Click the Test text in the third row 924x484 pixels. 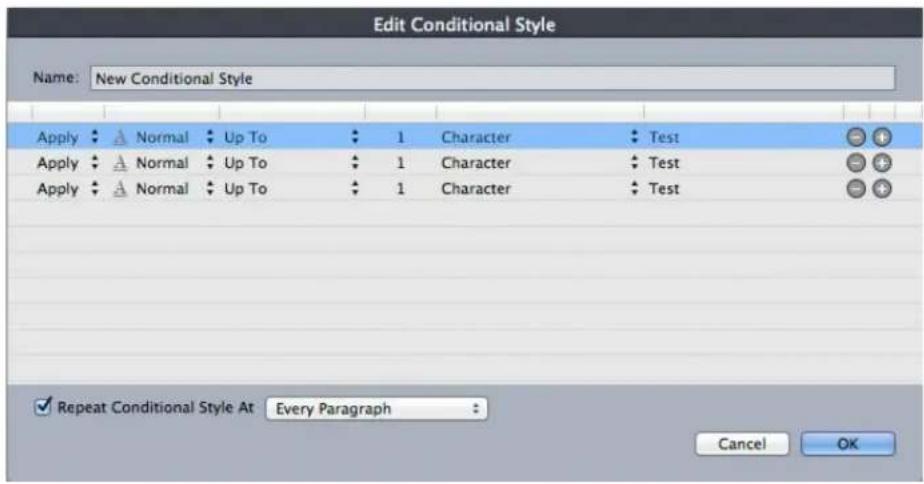pyautogui.click(x=664, y=189)
